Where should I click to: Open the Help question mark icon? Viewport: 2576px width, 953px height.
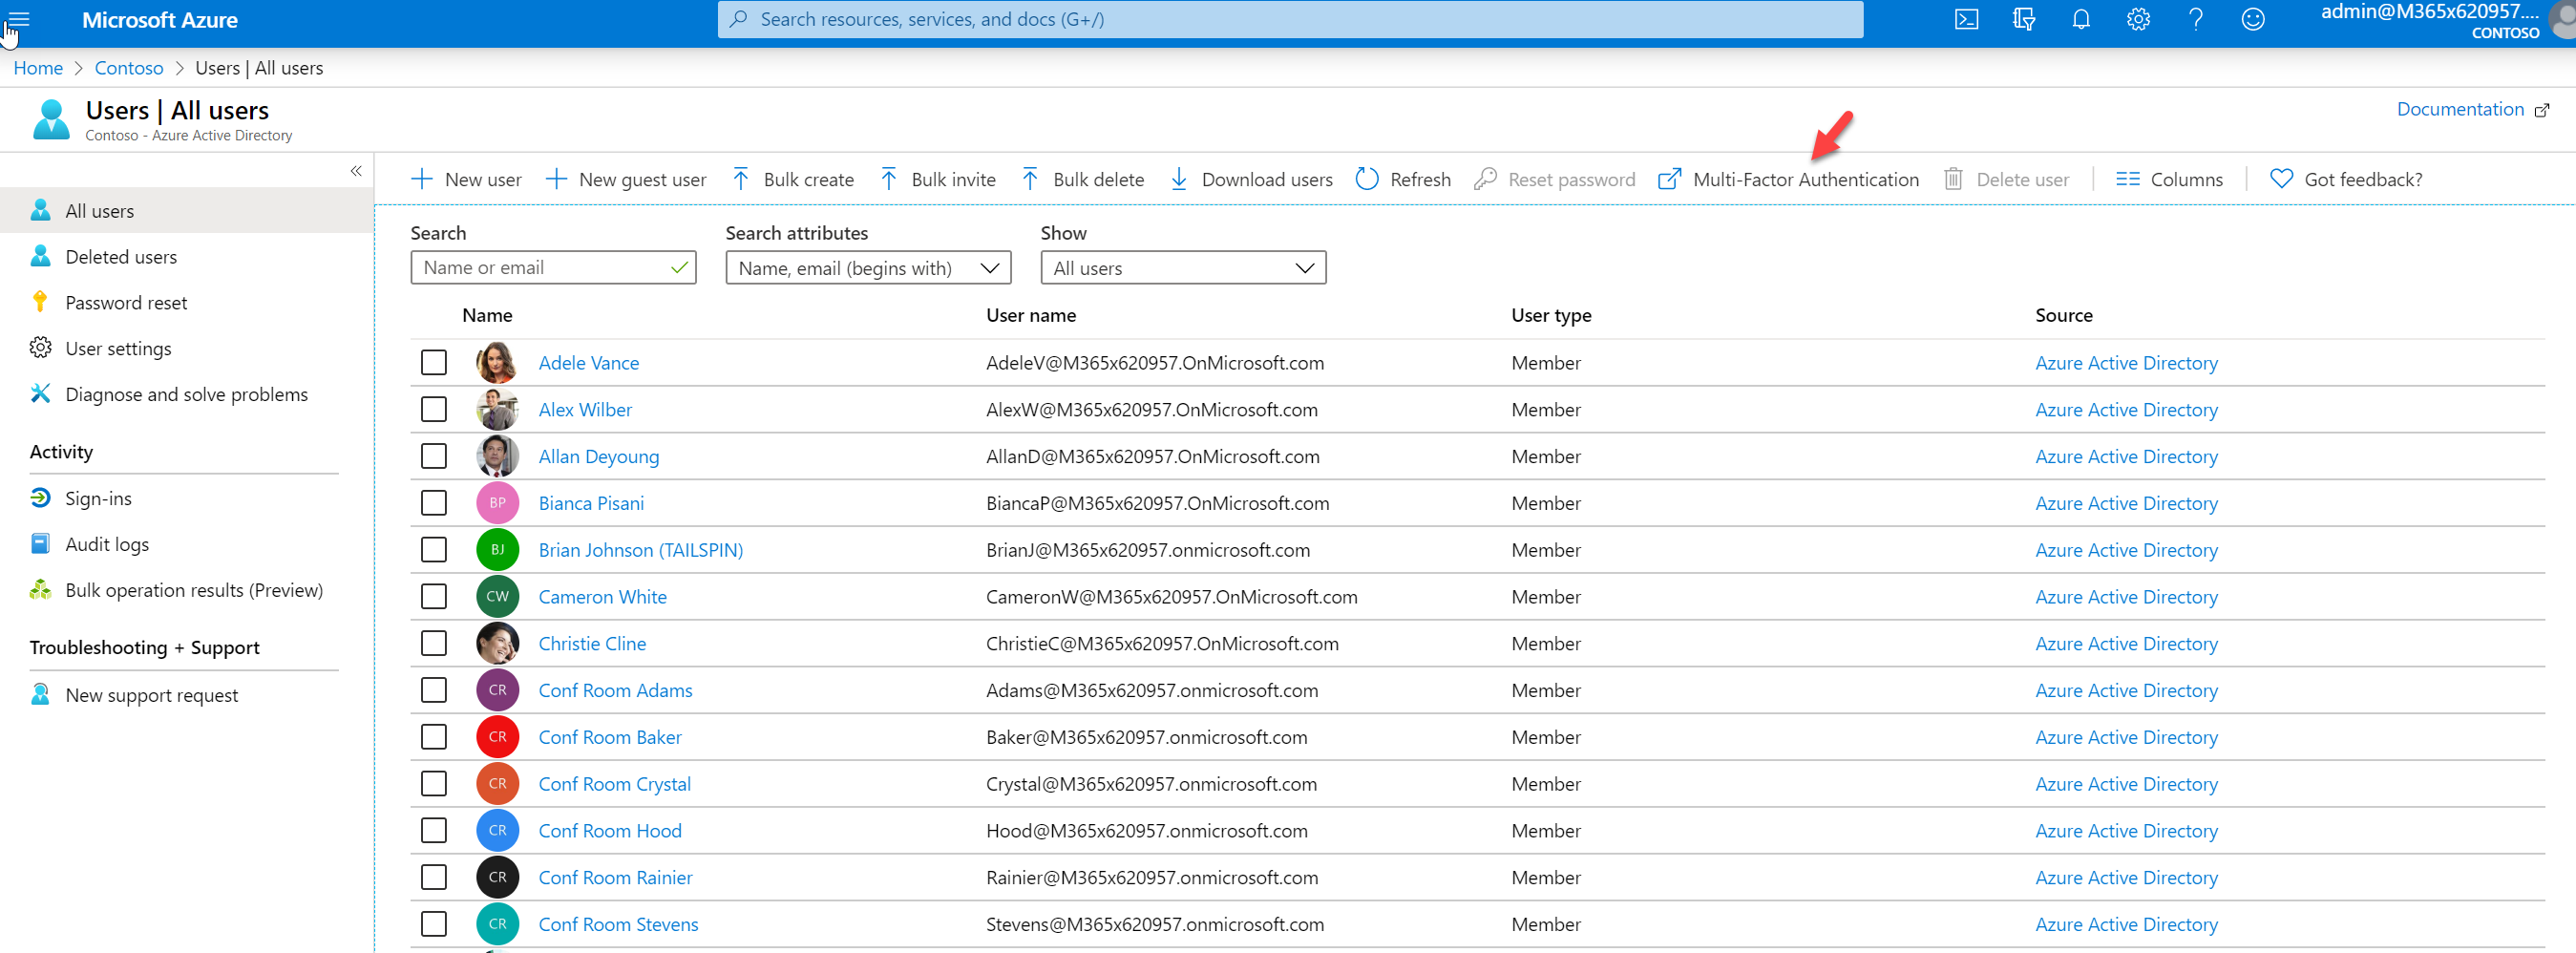click(2195, 19)
